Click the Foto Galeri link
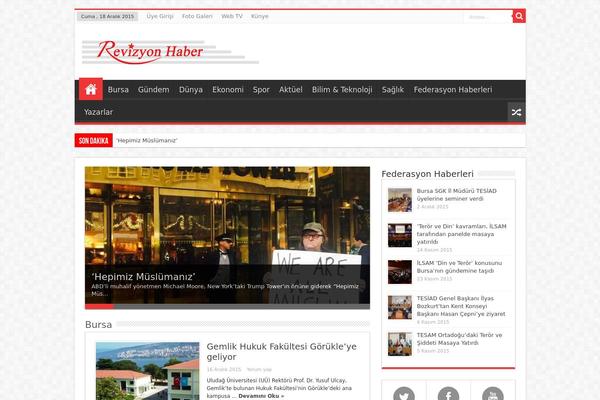 (197, 16)
